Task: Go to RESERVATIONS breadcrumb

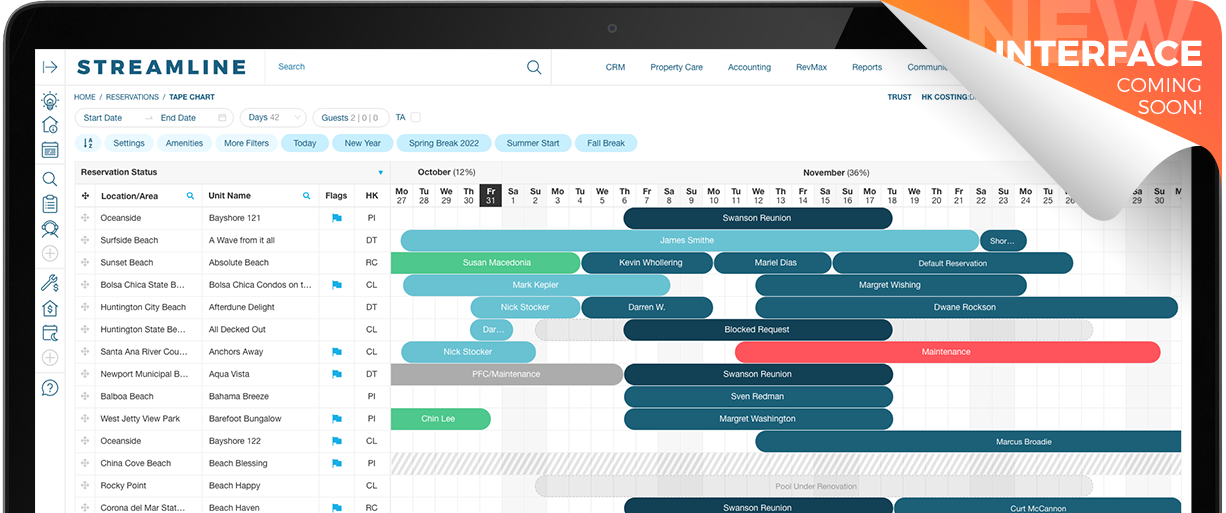Action: point(132,97)
